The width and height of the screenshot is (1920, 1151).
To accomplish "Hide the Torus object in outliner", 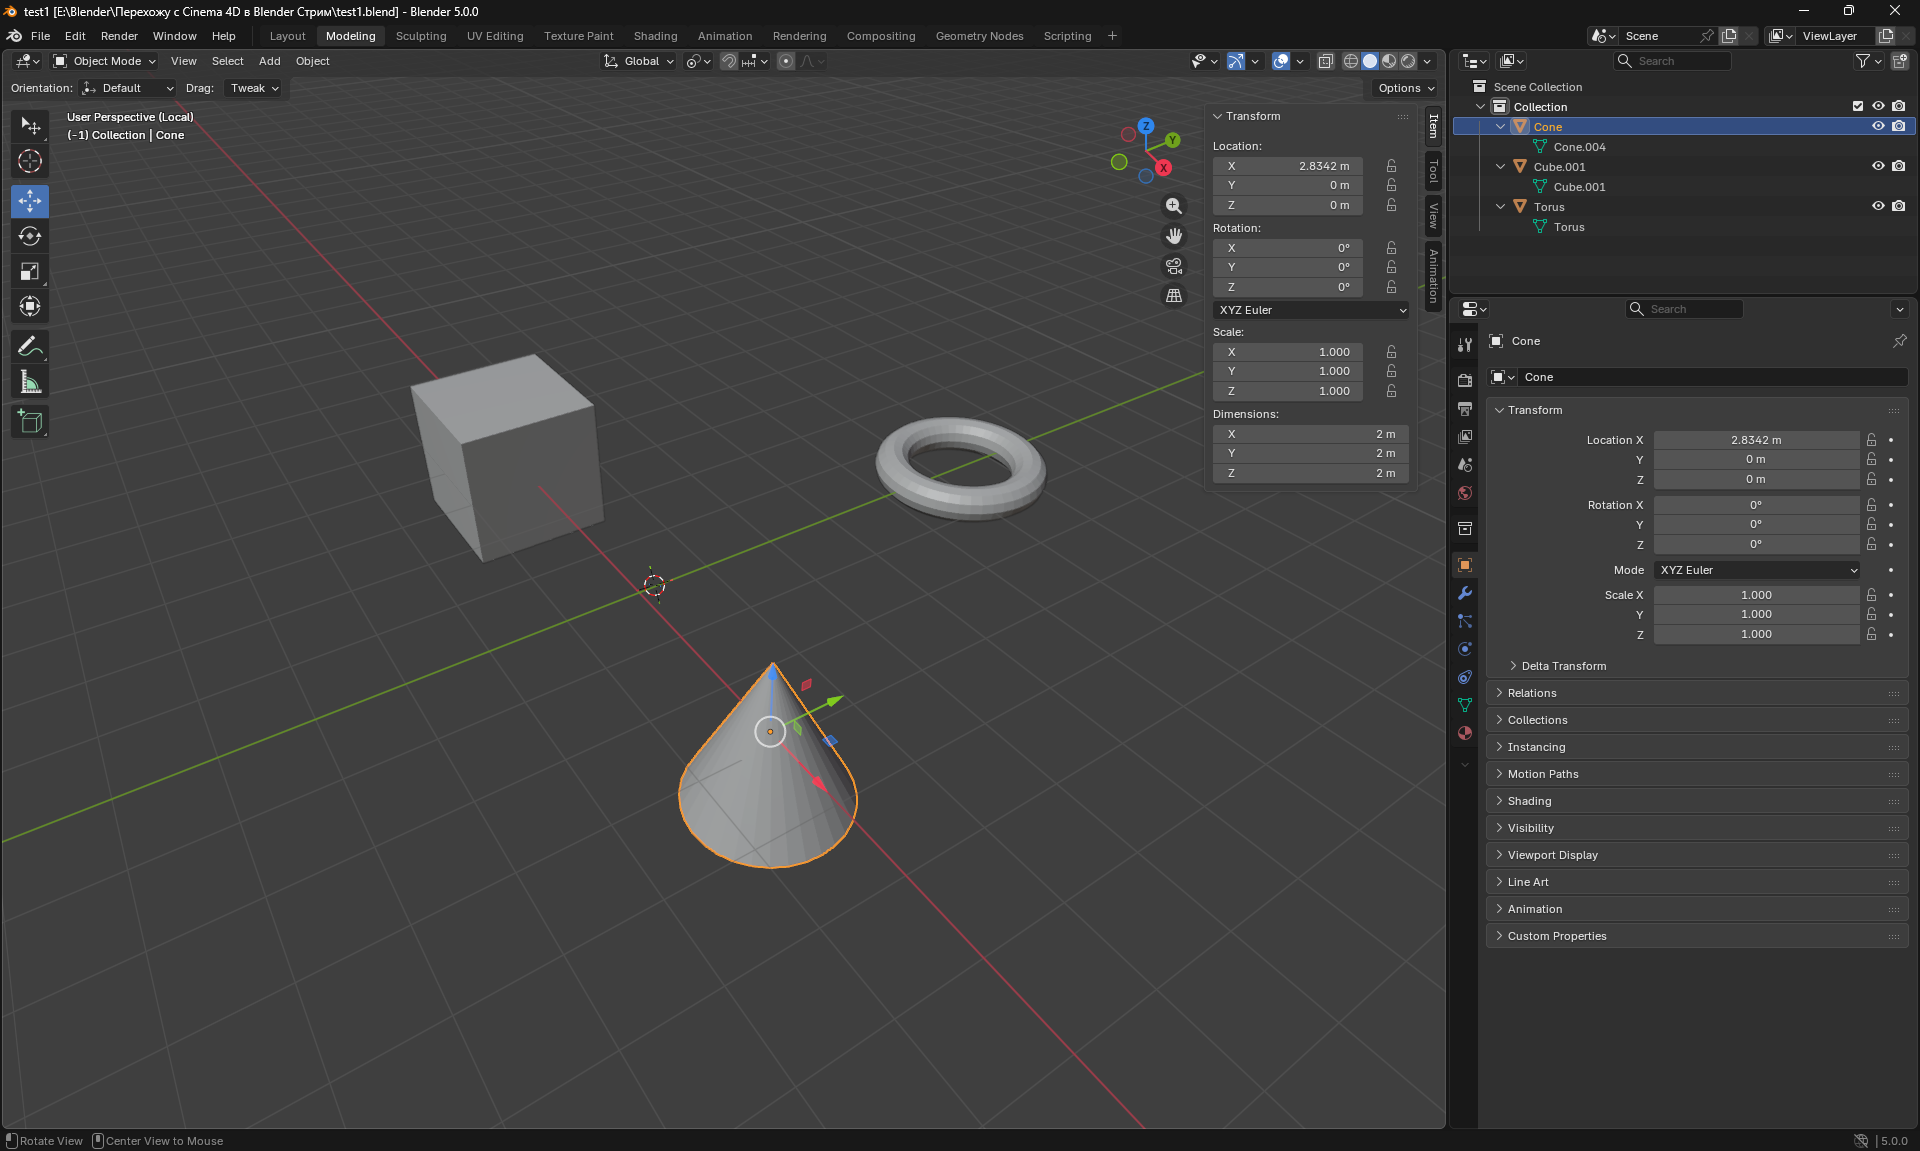I will (x=1878, y=206).
